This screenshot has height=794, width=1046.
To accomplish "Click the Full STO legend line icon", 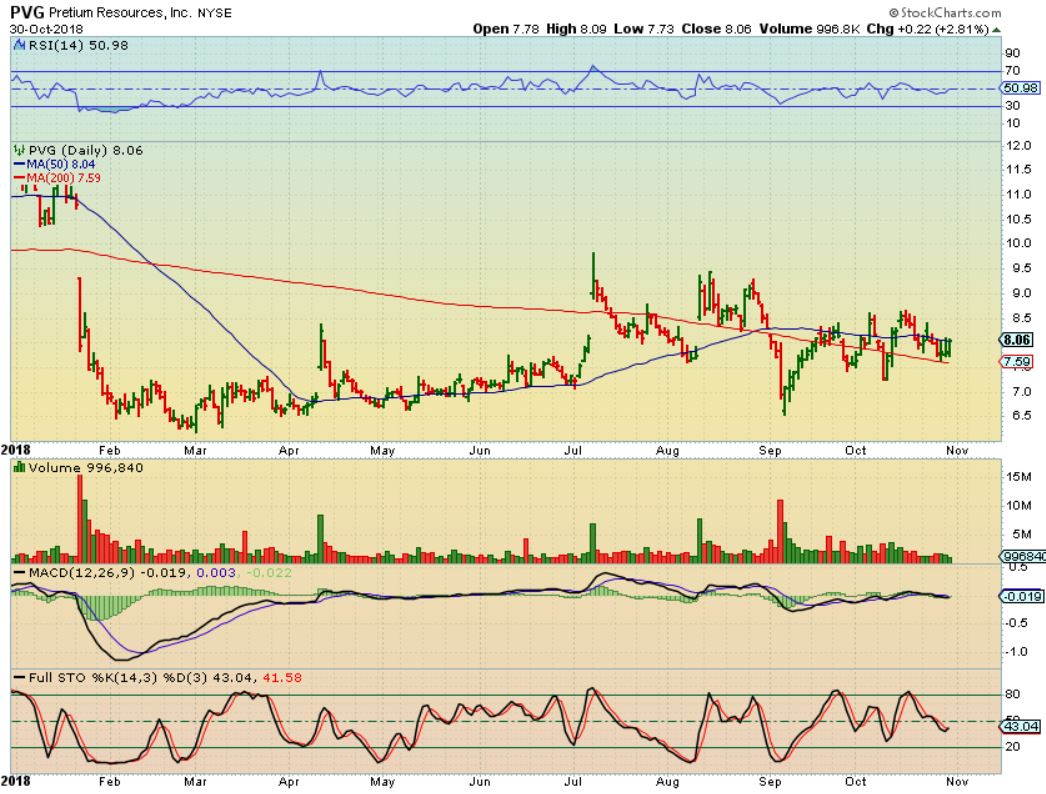I will [x=18, y=678].
